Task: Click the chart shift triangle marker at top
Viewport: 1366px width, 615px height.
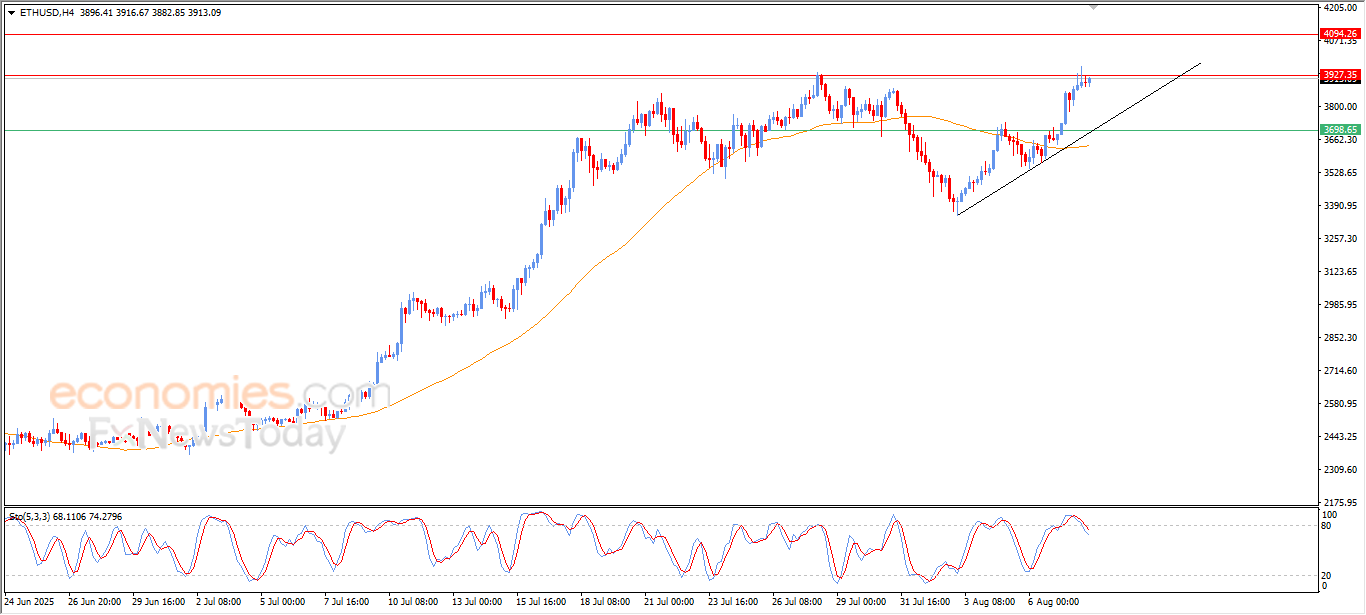Action: 1093,8
